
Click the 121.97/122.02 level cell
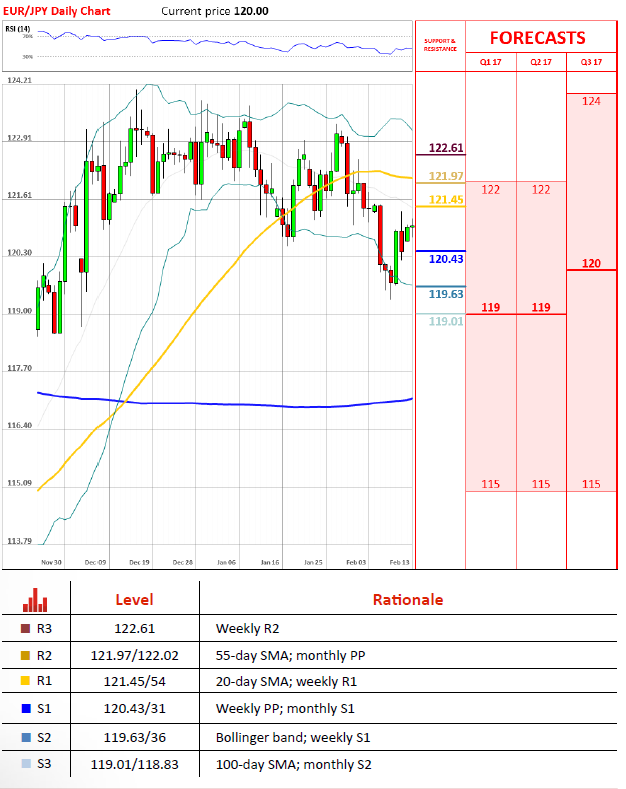coord(134,656)
